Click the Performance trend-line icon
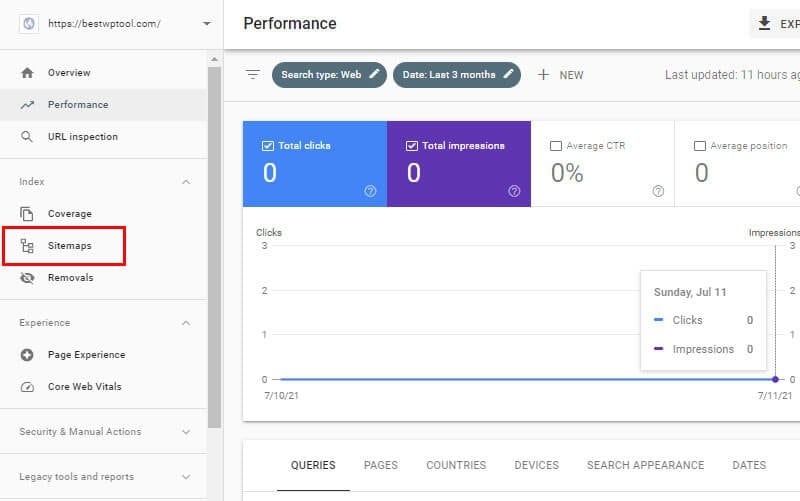The width and height of the screenshot is (800, 501). pyautogui.click(x=27, y=105)
